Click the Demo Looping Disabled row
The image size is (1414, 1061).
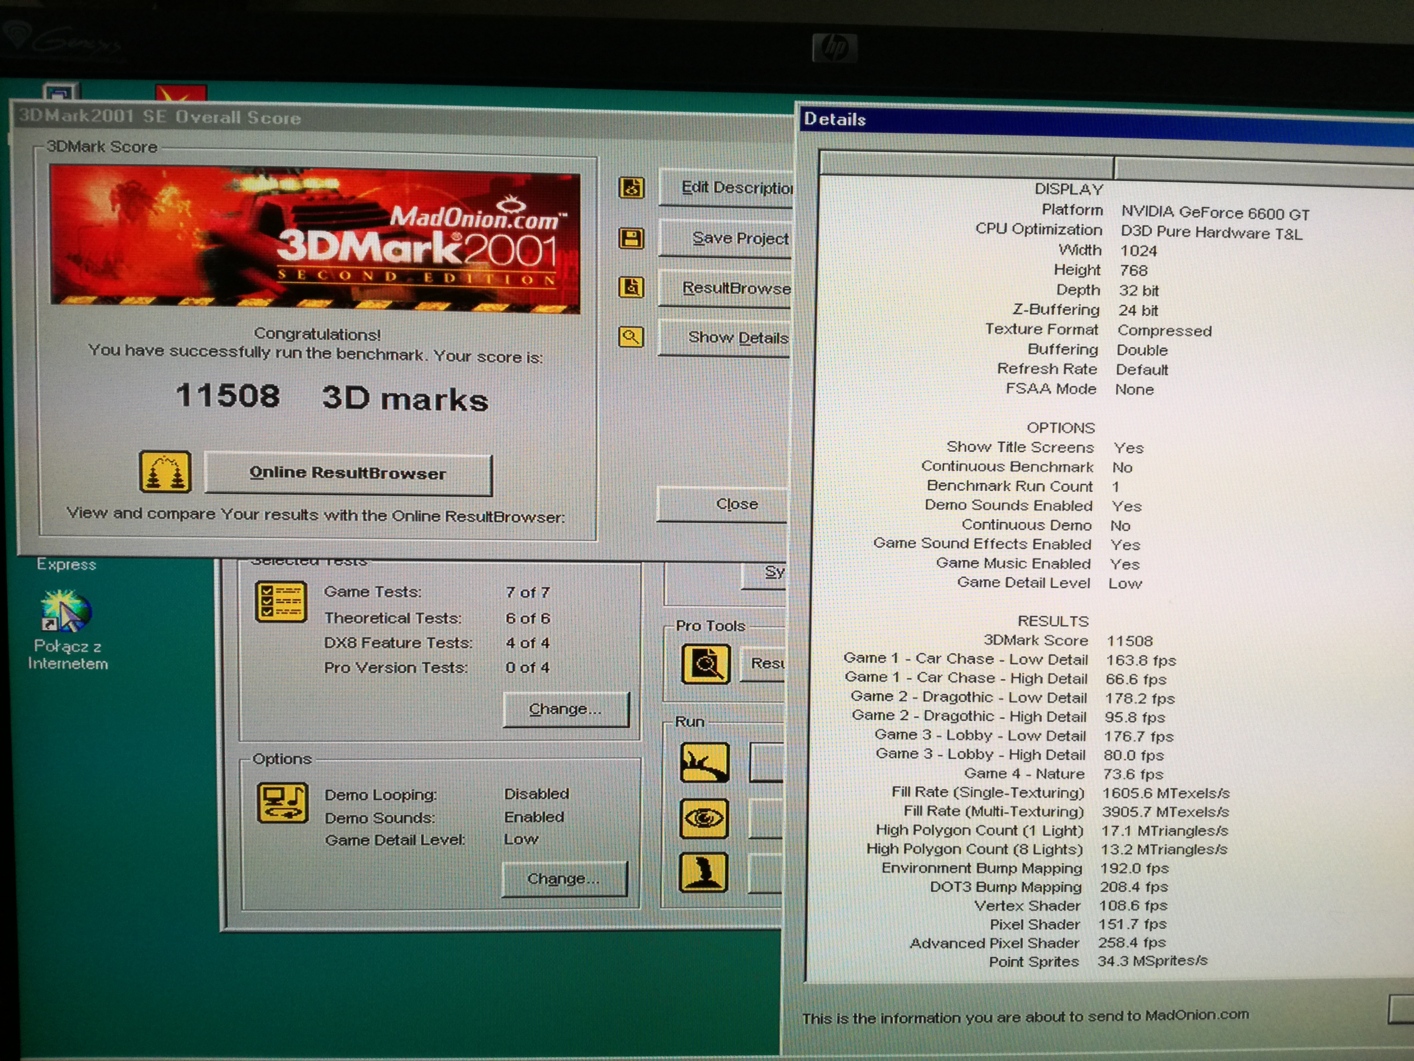click(447, 794)
